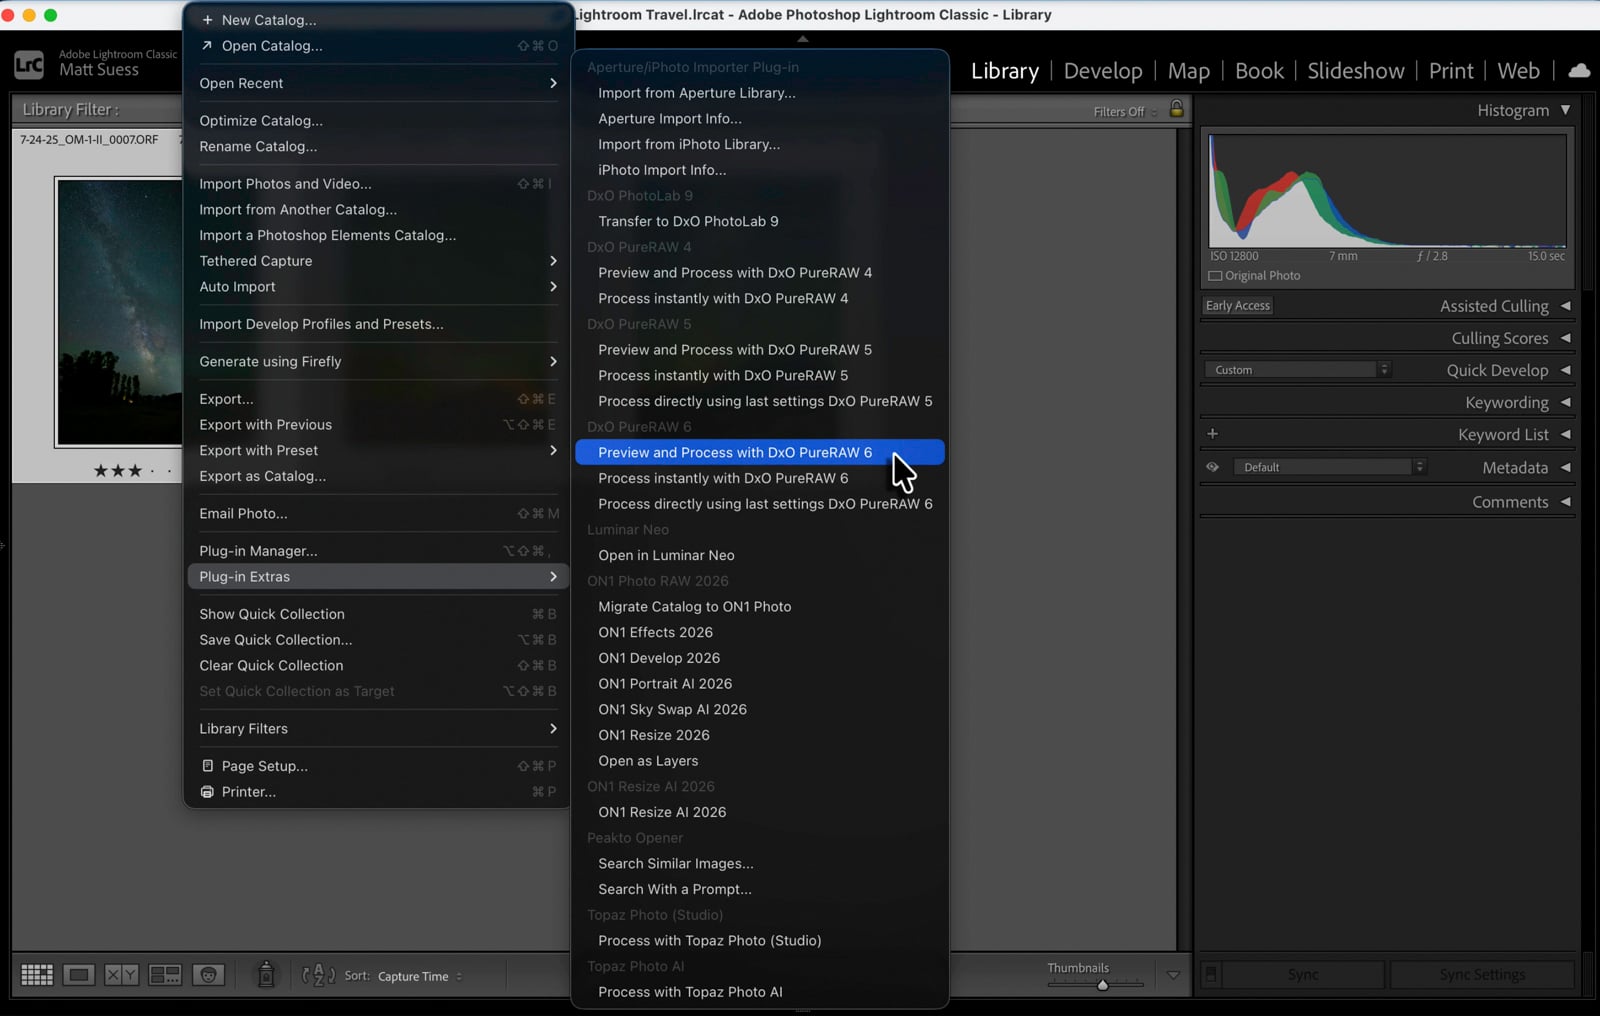
Task: Add a keyword with plus icon
Action: click(x=1212, y=434)
